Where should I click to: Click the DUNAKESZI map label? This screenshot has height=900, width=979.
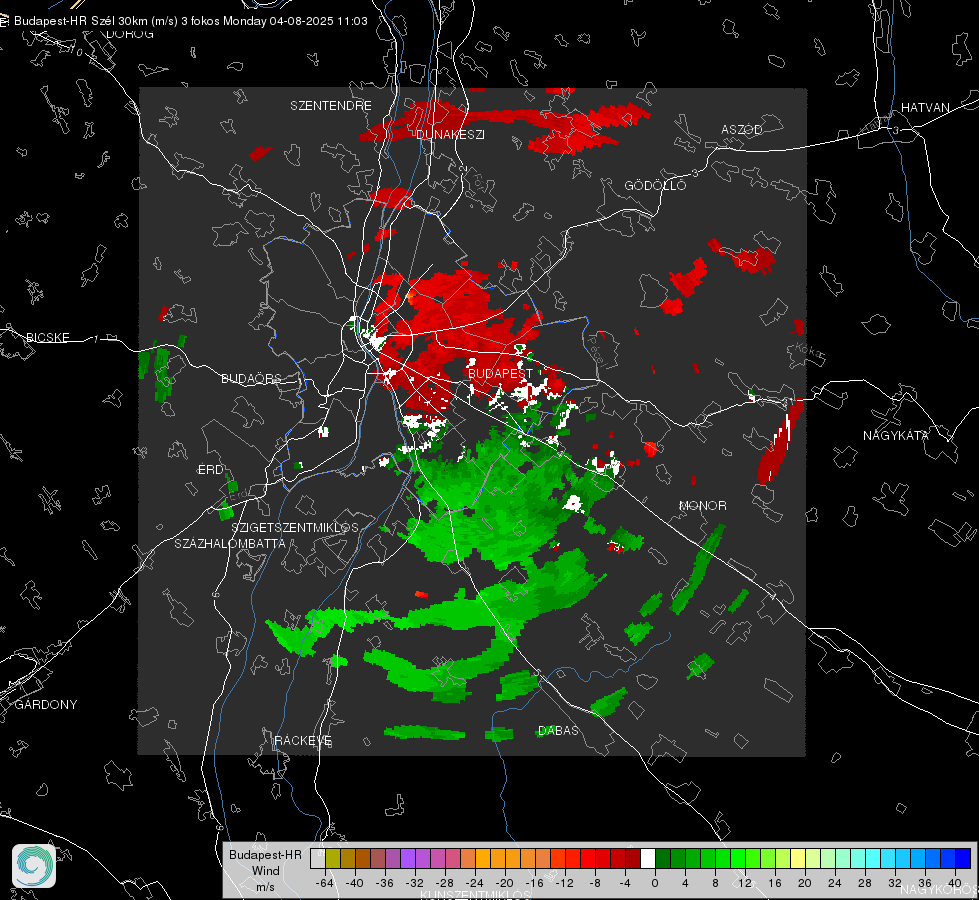coord(450,134)
